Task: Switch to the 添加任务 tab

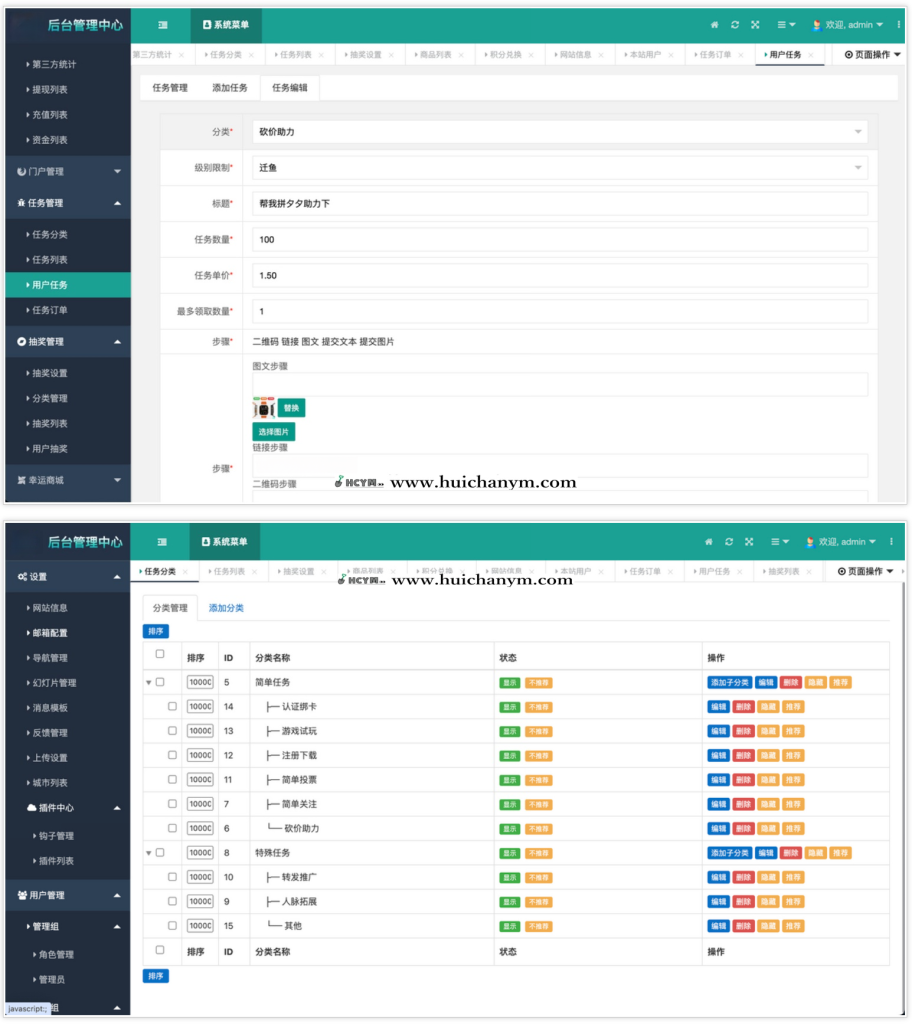Action: 230,88
